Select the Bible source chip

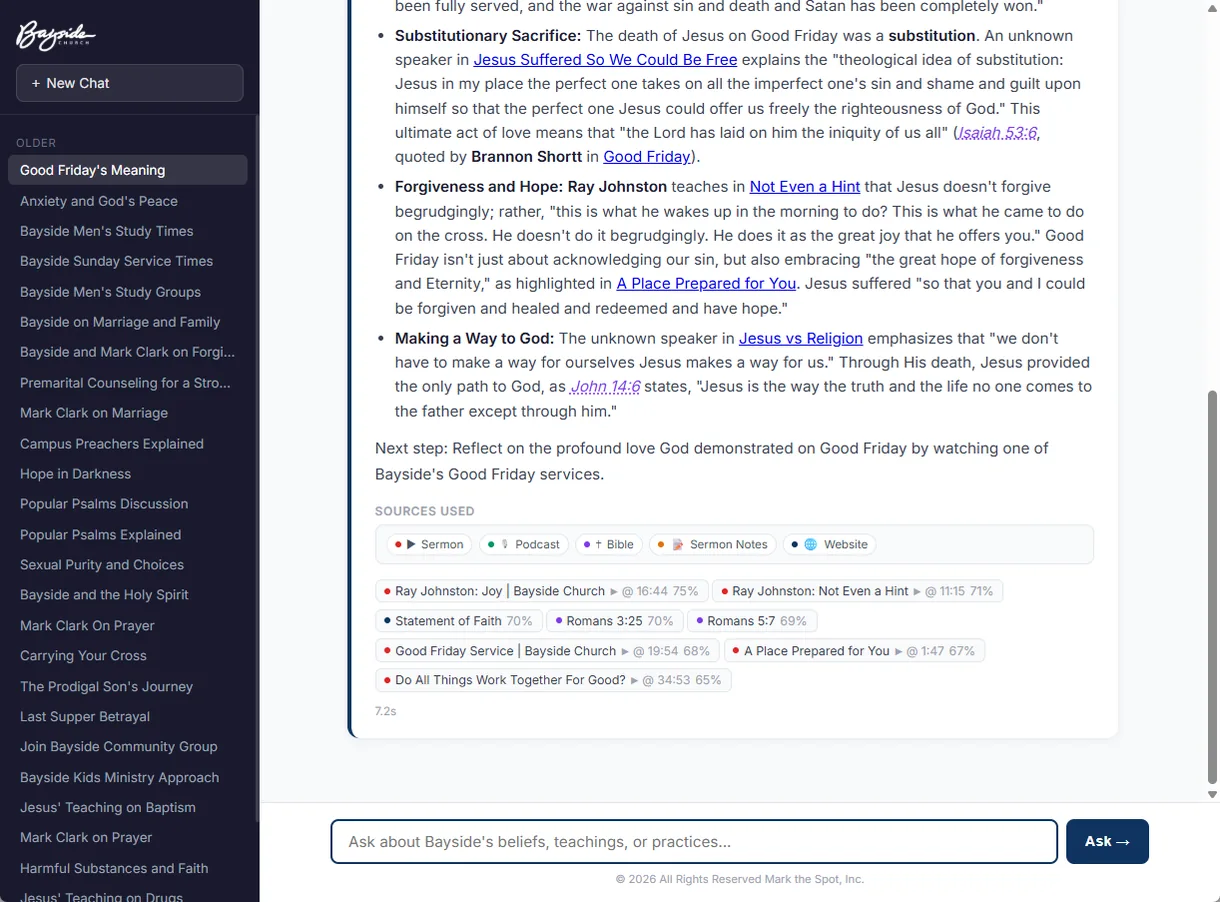tap(609, 544)
